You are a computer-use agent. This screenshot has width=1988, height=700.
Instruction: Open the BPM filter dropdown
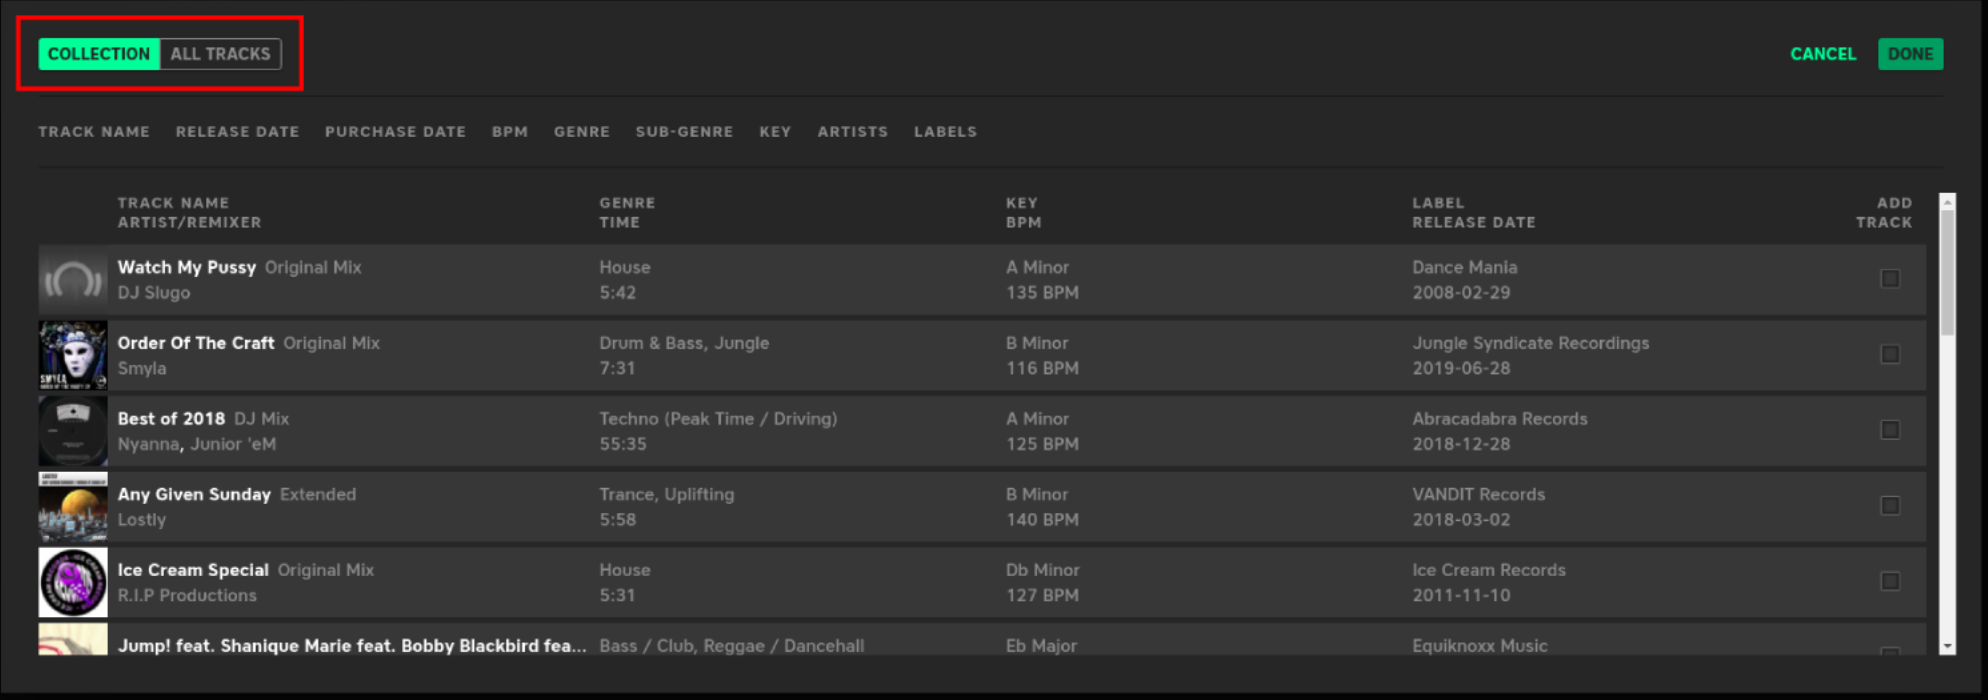[x=509, y=132]
